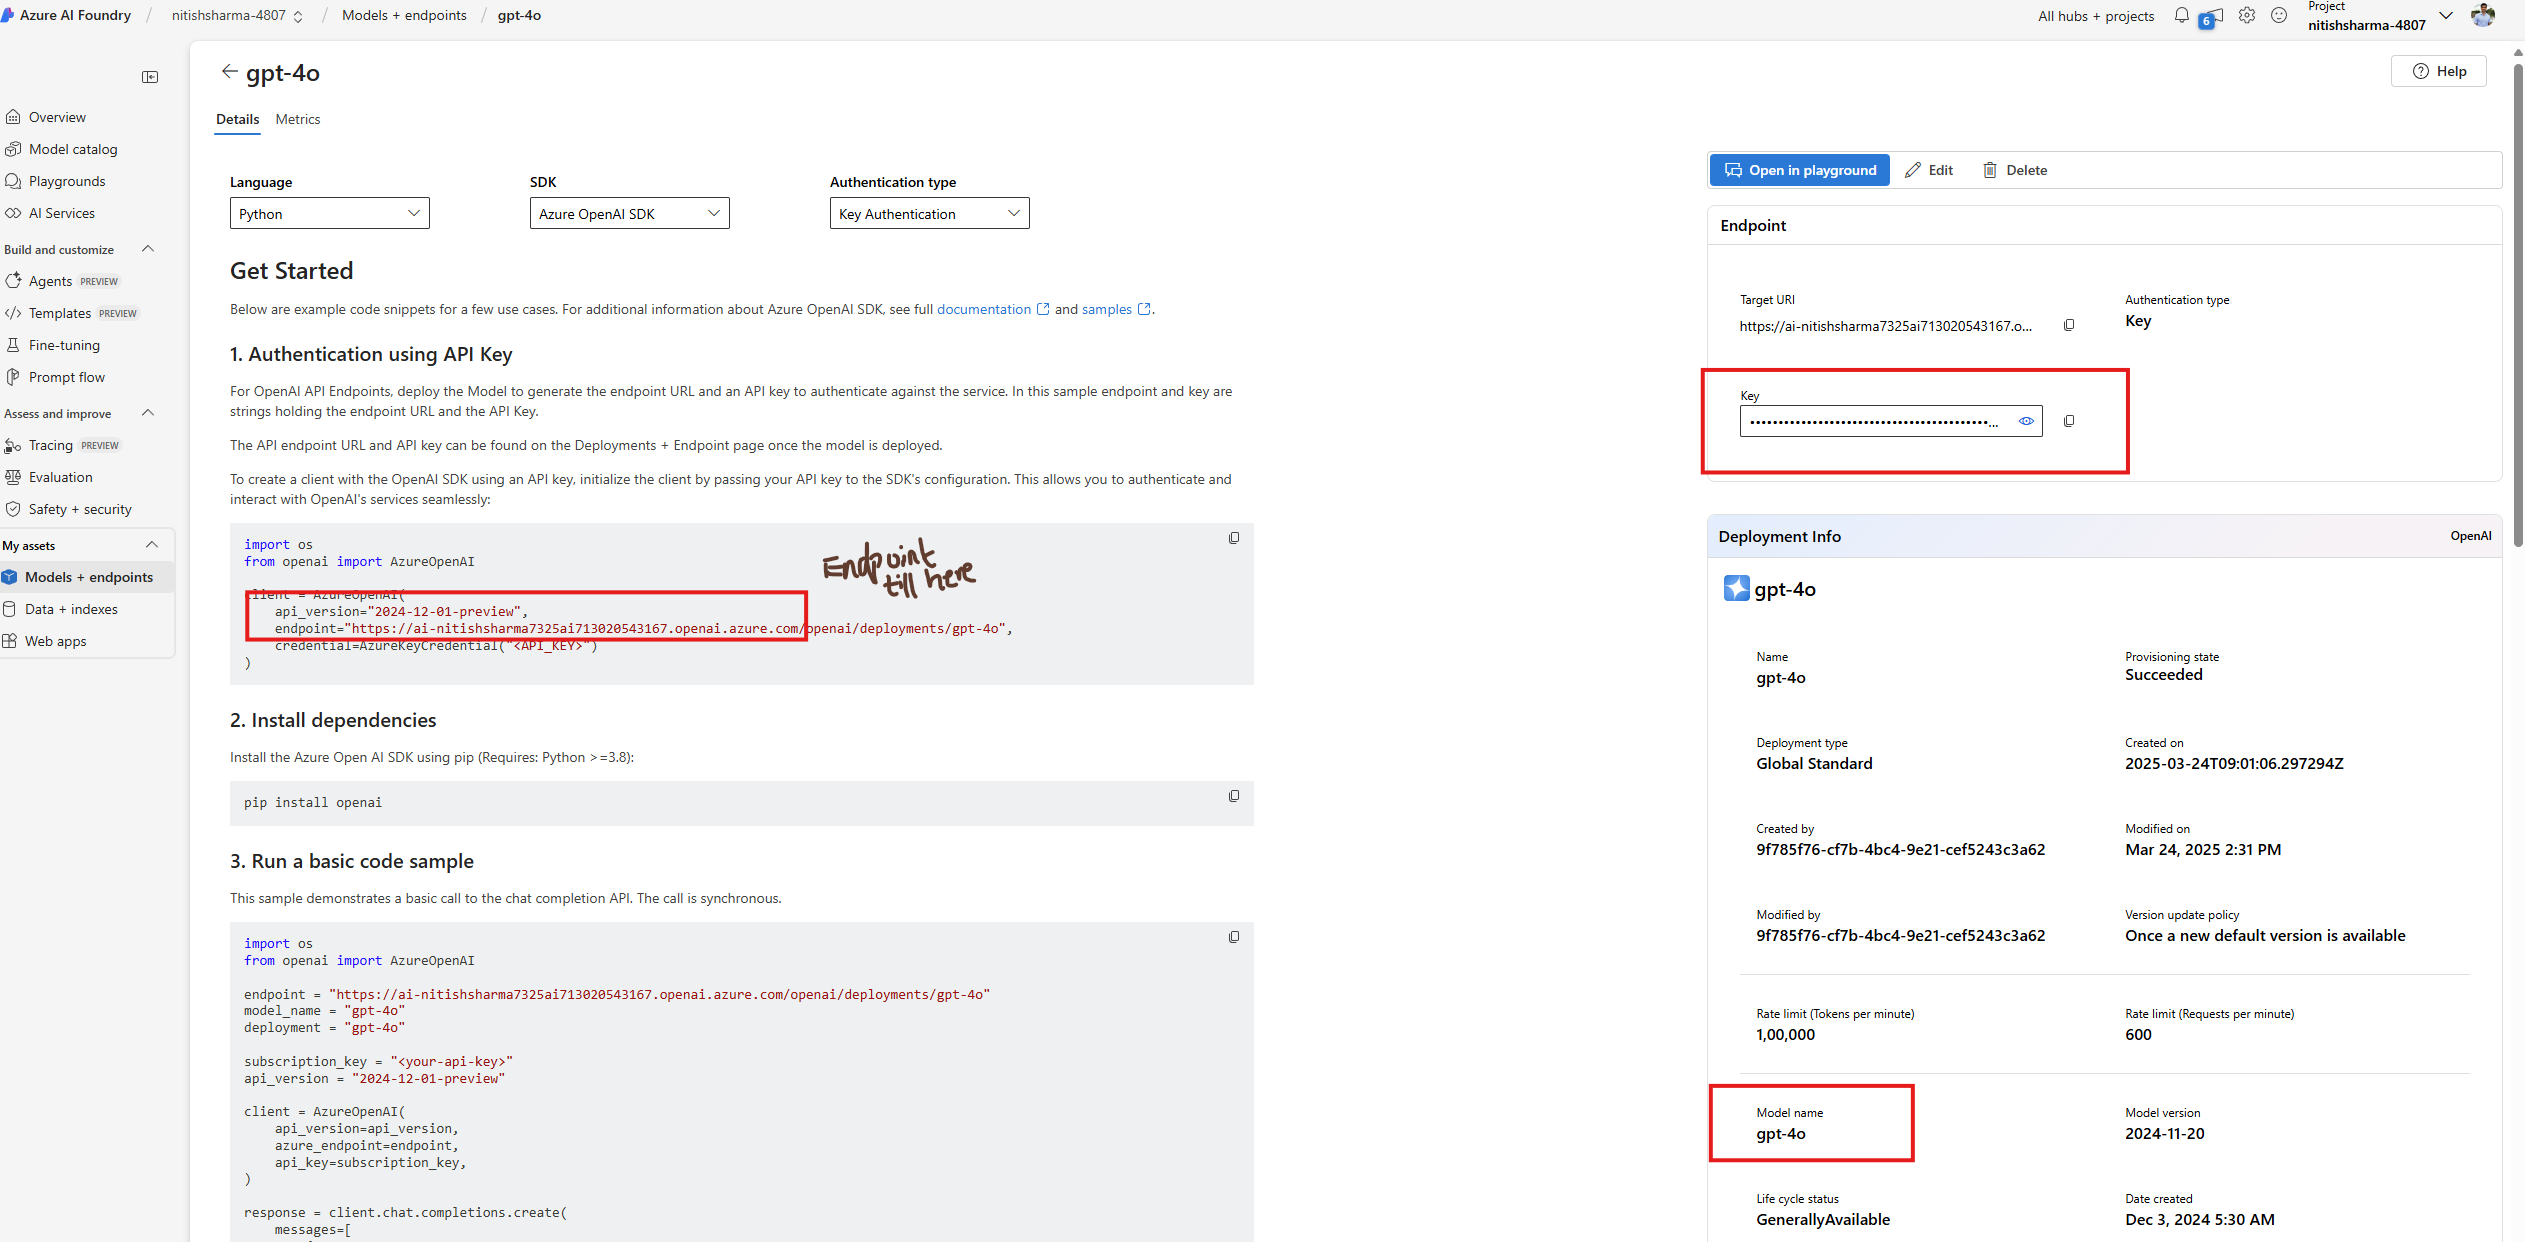Open Models + endpoints breadcrumb
2525x1242 pixels.
[404, 15]
